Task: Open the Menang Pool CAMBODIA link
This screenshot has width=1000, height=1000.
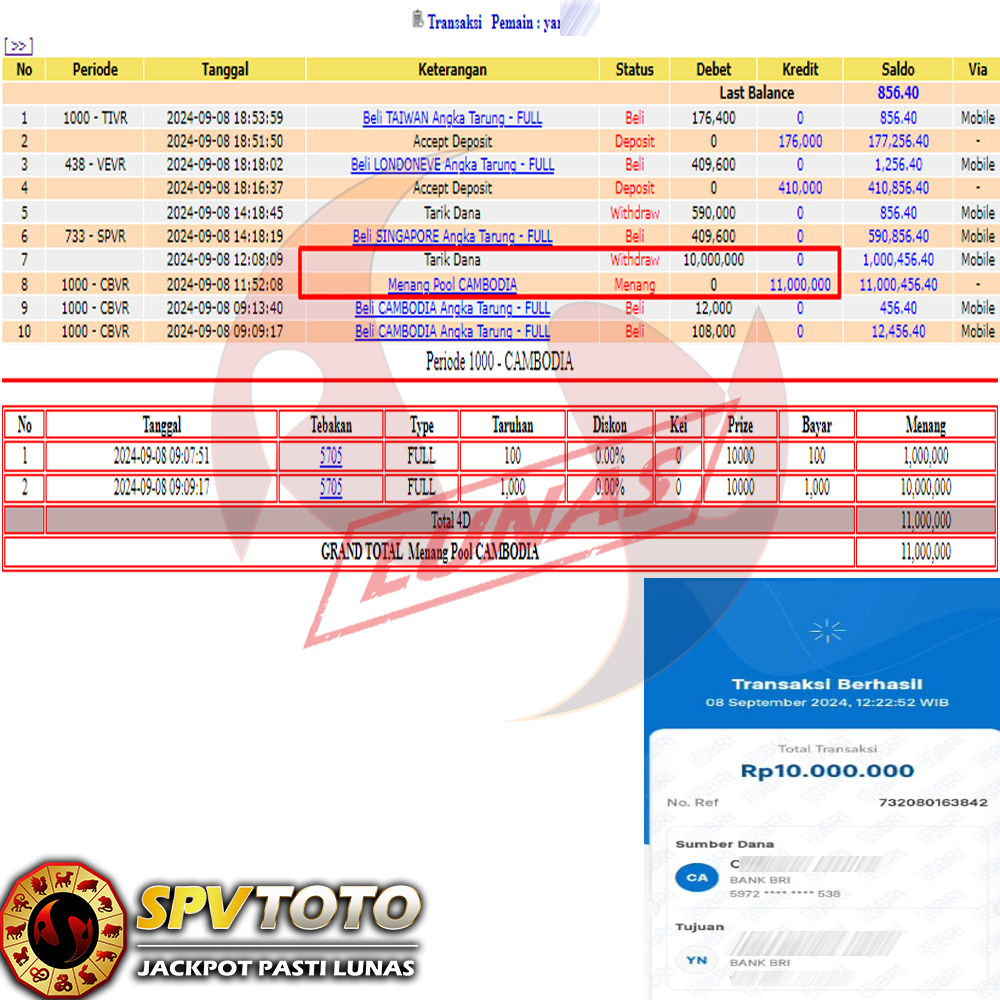Action: 452,285
